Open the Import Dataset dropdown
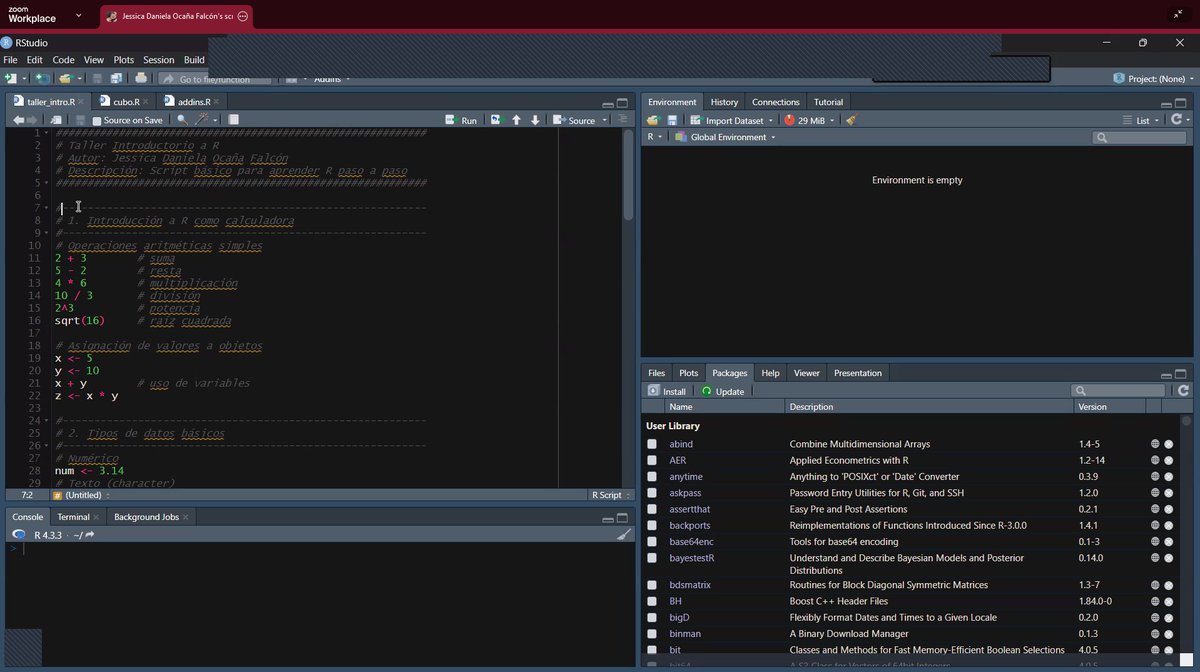The width and height of the screenshot is (1200, 672). [732, 120]
